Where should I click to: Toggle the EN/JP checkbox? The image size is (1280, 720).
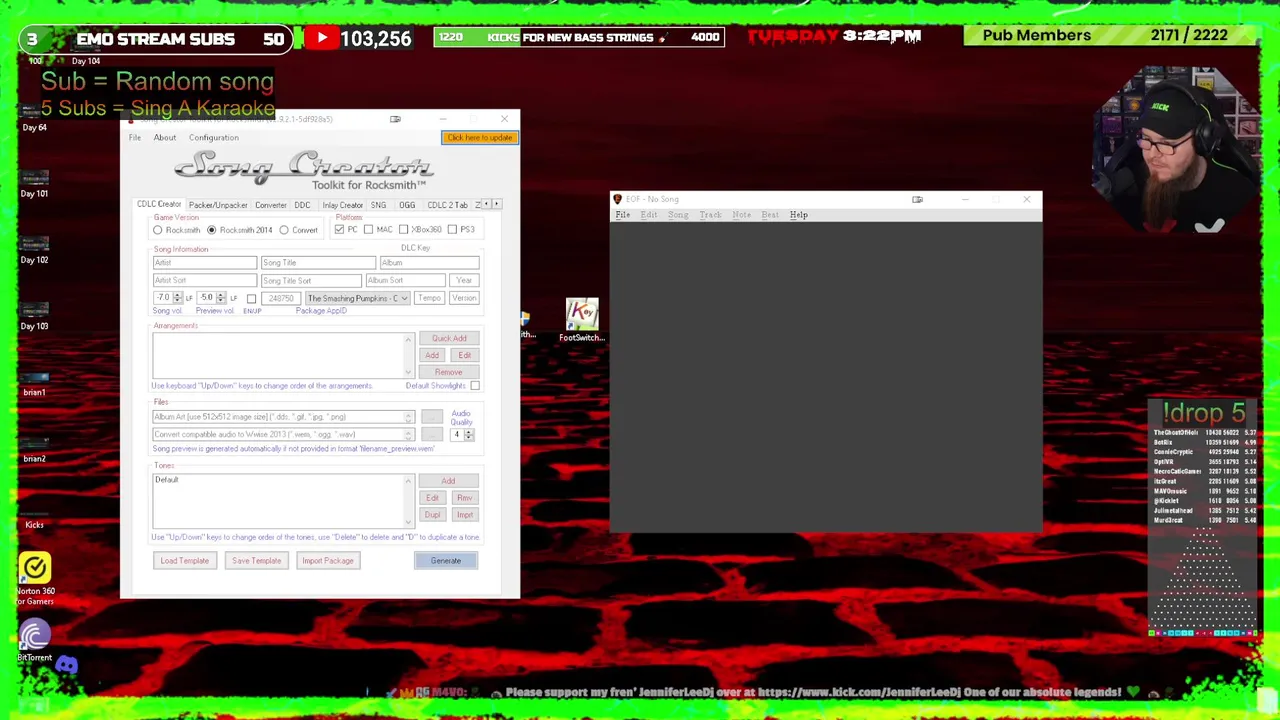[x=251, y=299]
